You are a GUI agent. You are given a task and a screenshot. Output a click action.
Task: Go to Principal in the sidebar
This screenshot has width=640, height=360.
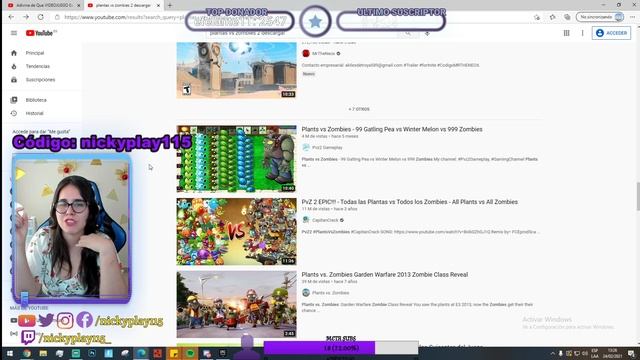tap(35, 53)
